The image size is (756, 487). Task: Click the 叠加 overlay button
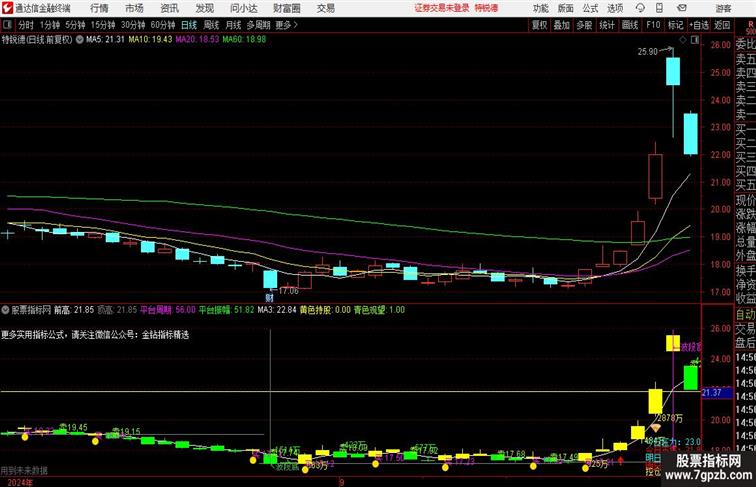(562, 25)
